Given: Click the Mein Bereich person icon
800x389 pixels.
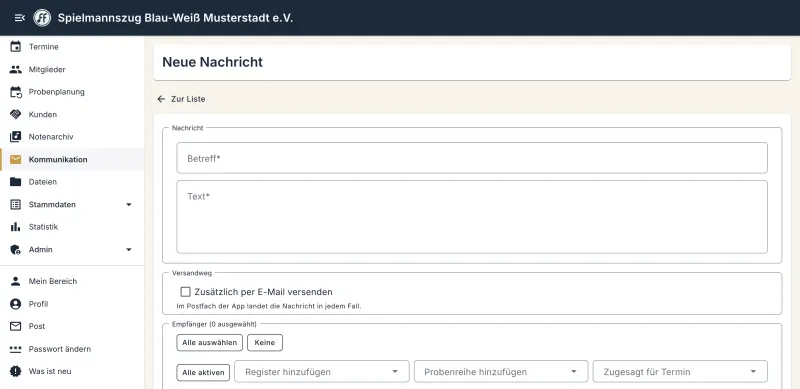Looking at the screenshot, I should click(x=16, y=281).
